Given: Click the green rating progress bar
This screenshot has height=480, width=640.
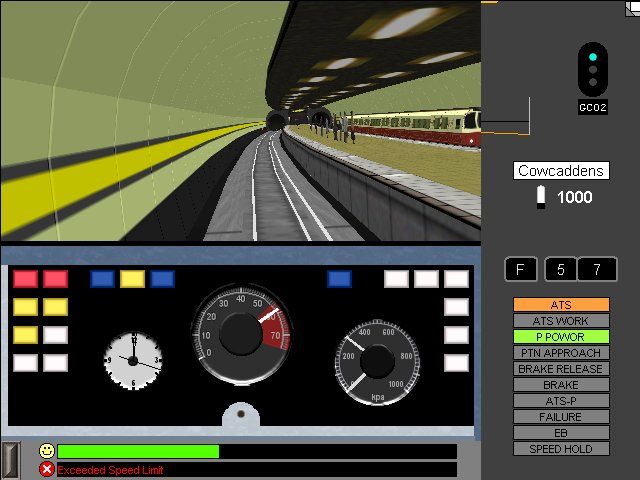Looking at the screenshot, I should click(138, 452).
